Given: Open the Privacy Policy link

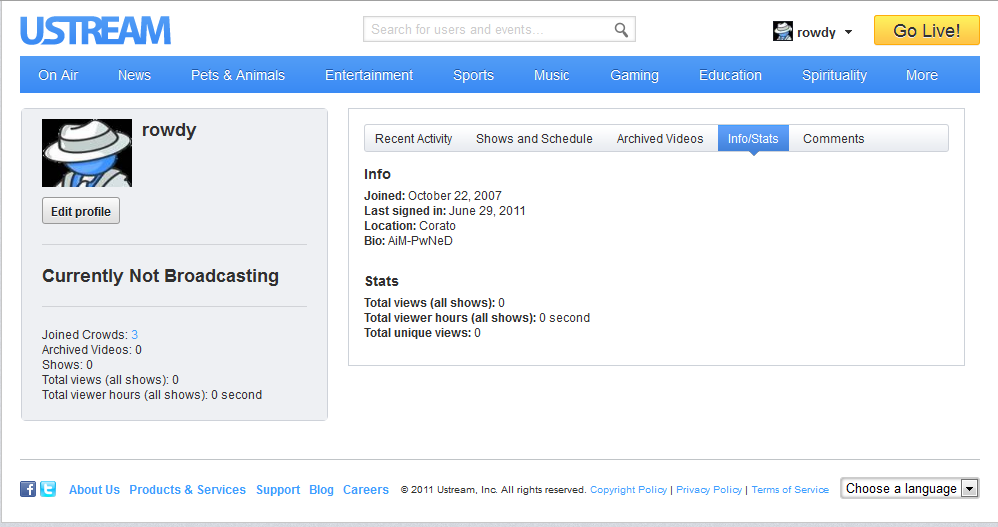Looking at the screenshot, I should point(709,489).
